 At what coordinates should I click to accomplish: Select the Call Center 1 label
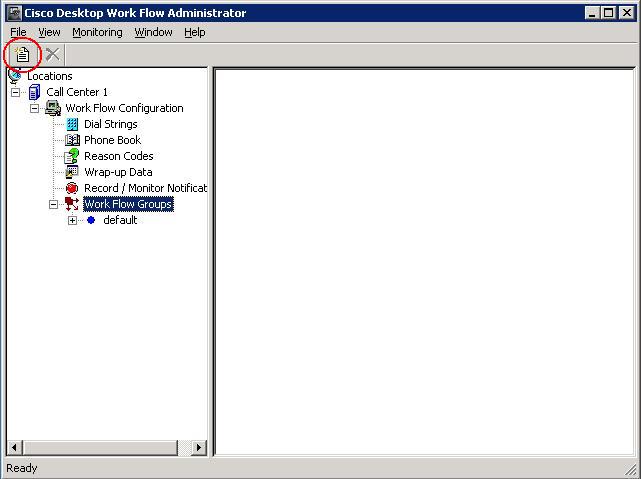point(77,92)
